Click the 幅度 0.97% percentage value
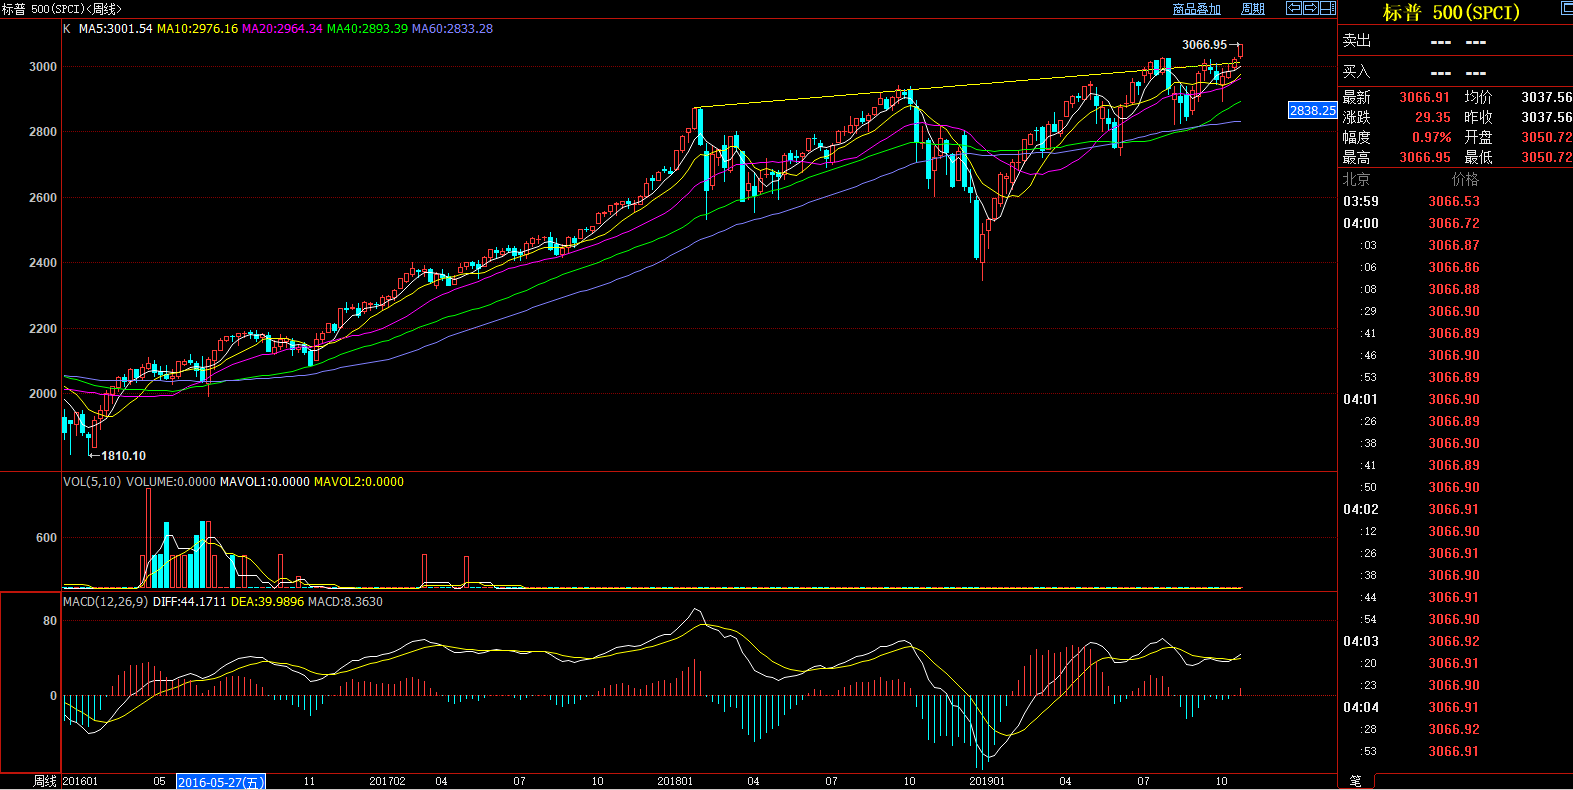 1431,137
